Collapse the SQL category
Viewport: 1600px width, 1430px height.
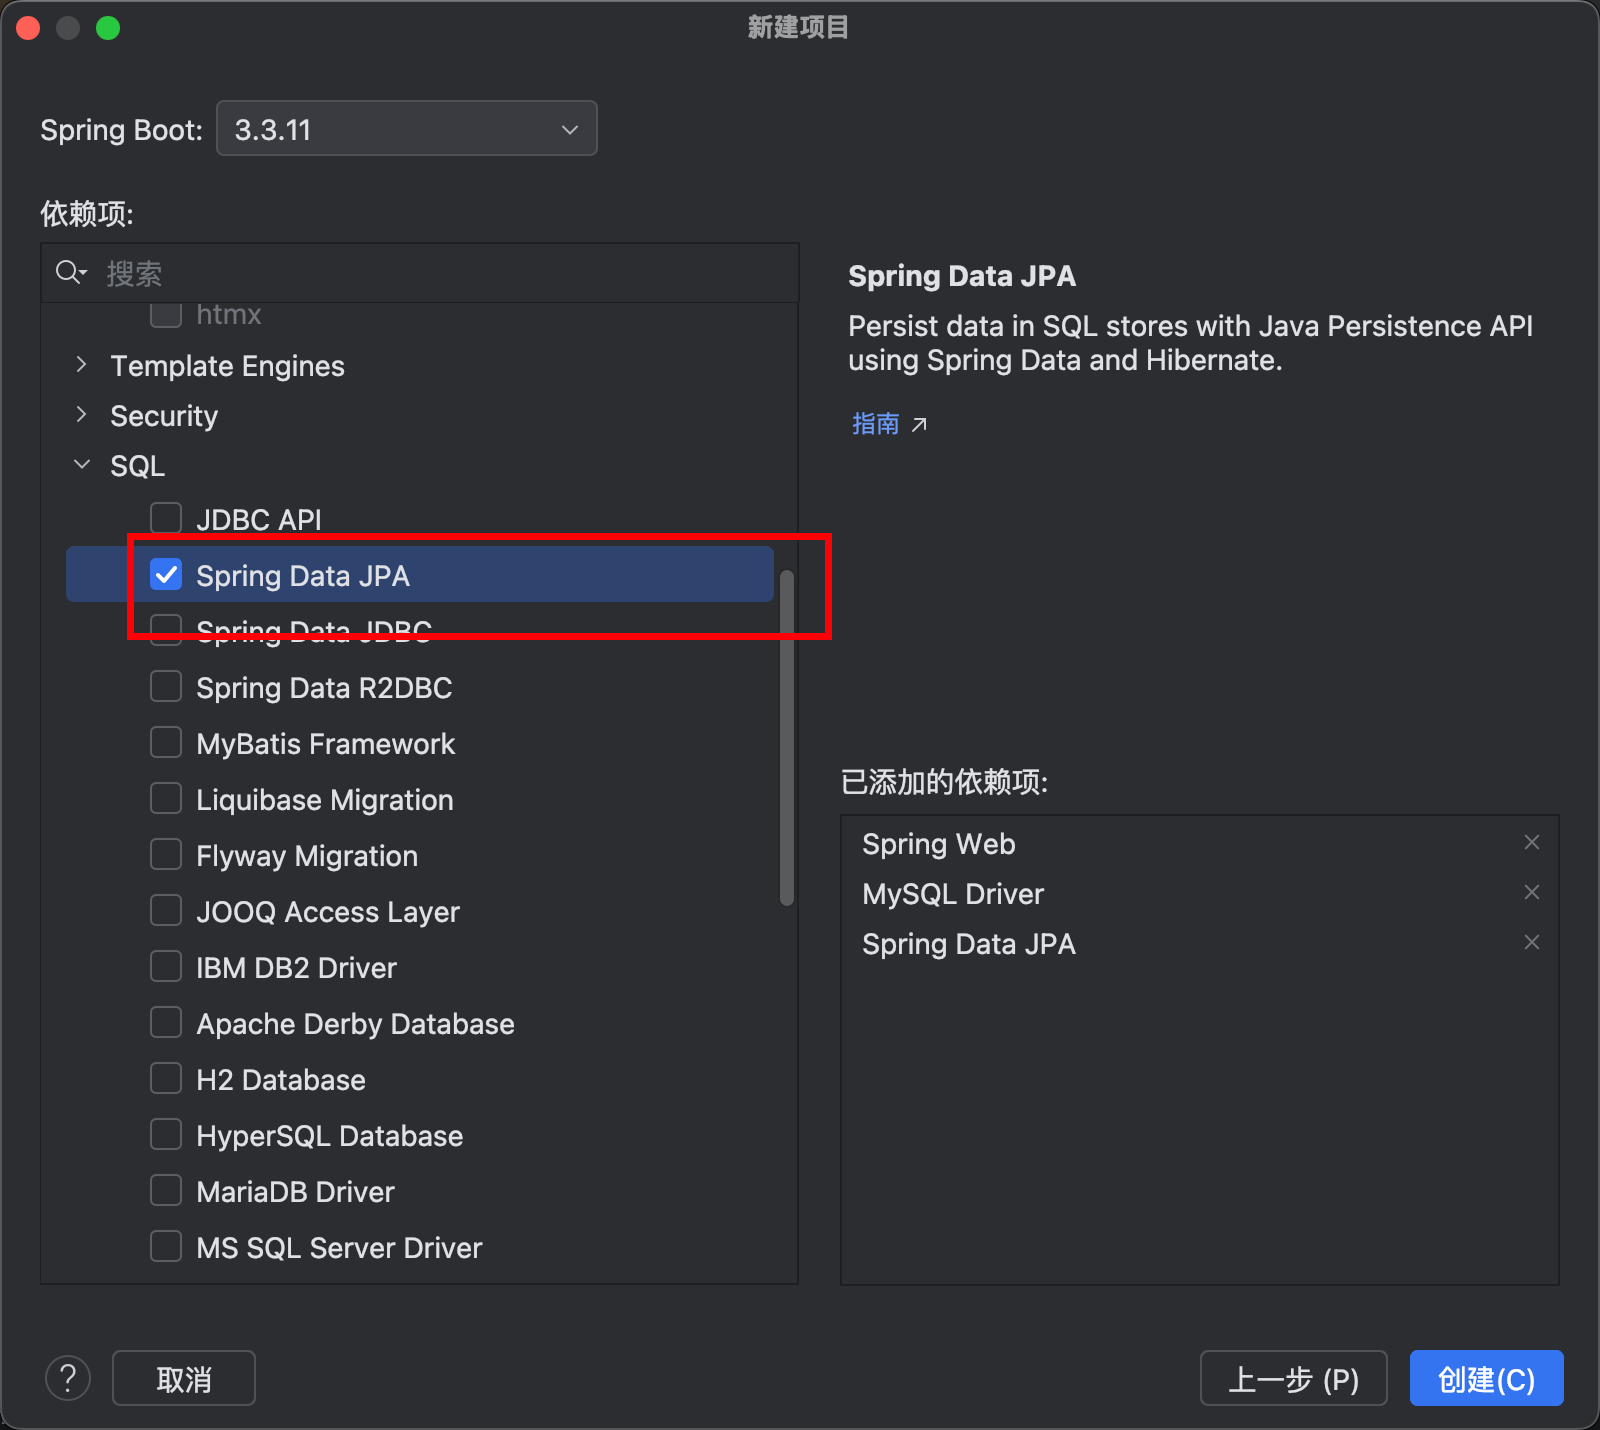click(x=81, y=465)
